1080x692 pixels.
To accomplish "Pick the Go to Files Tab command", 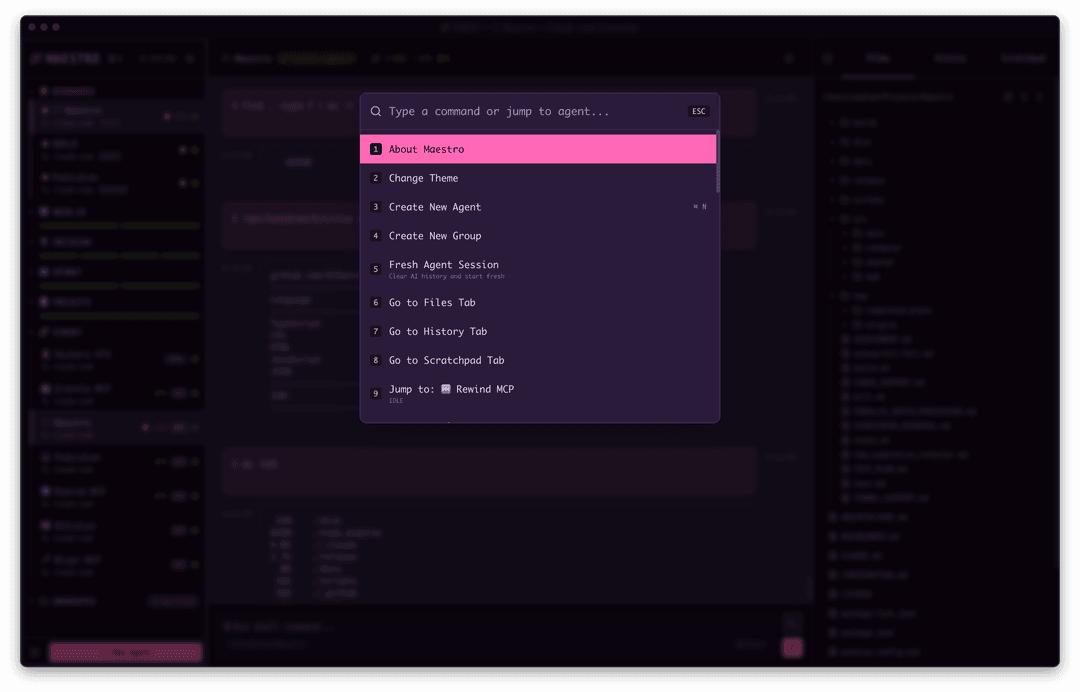I will pos(538,303).
